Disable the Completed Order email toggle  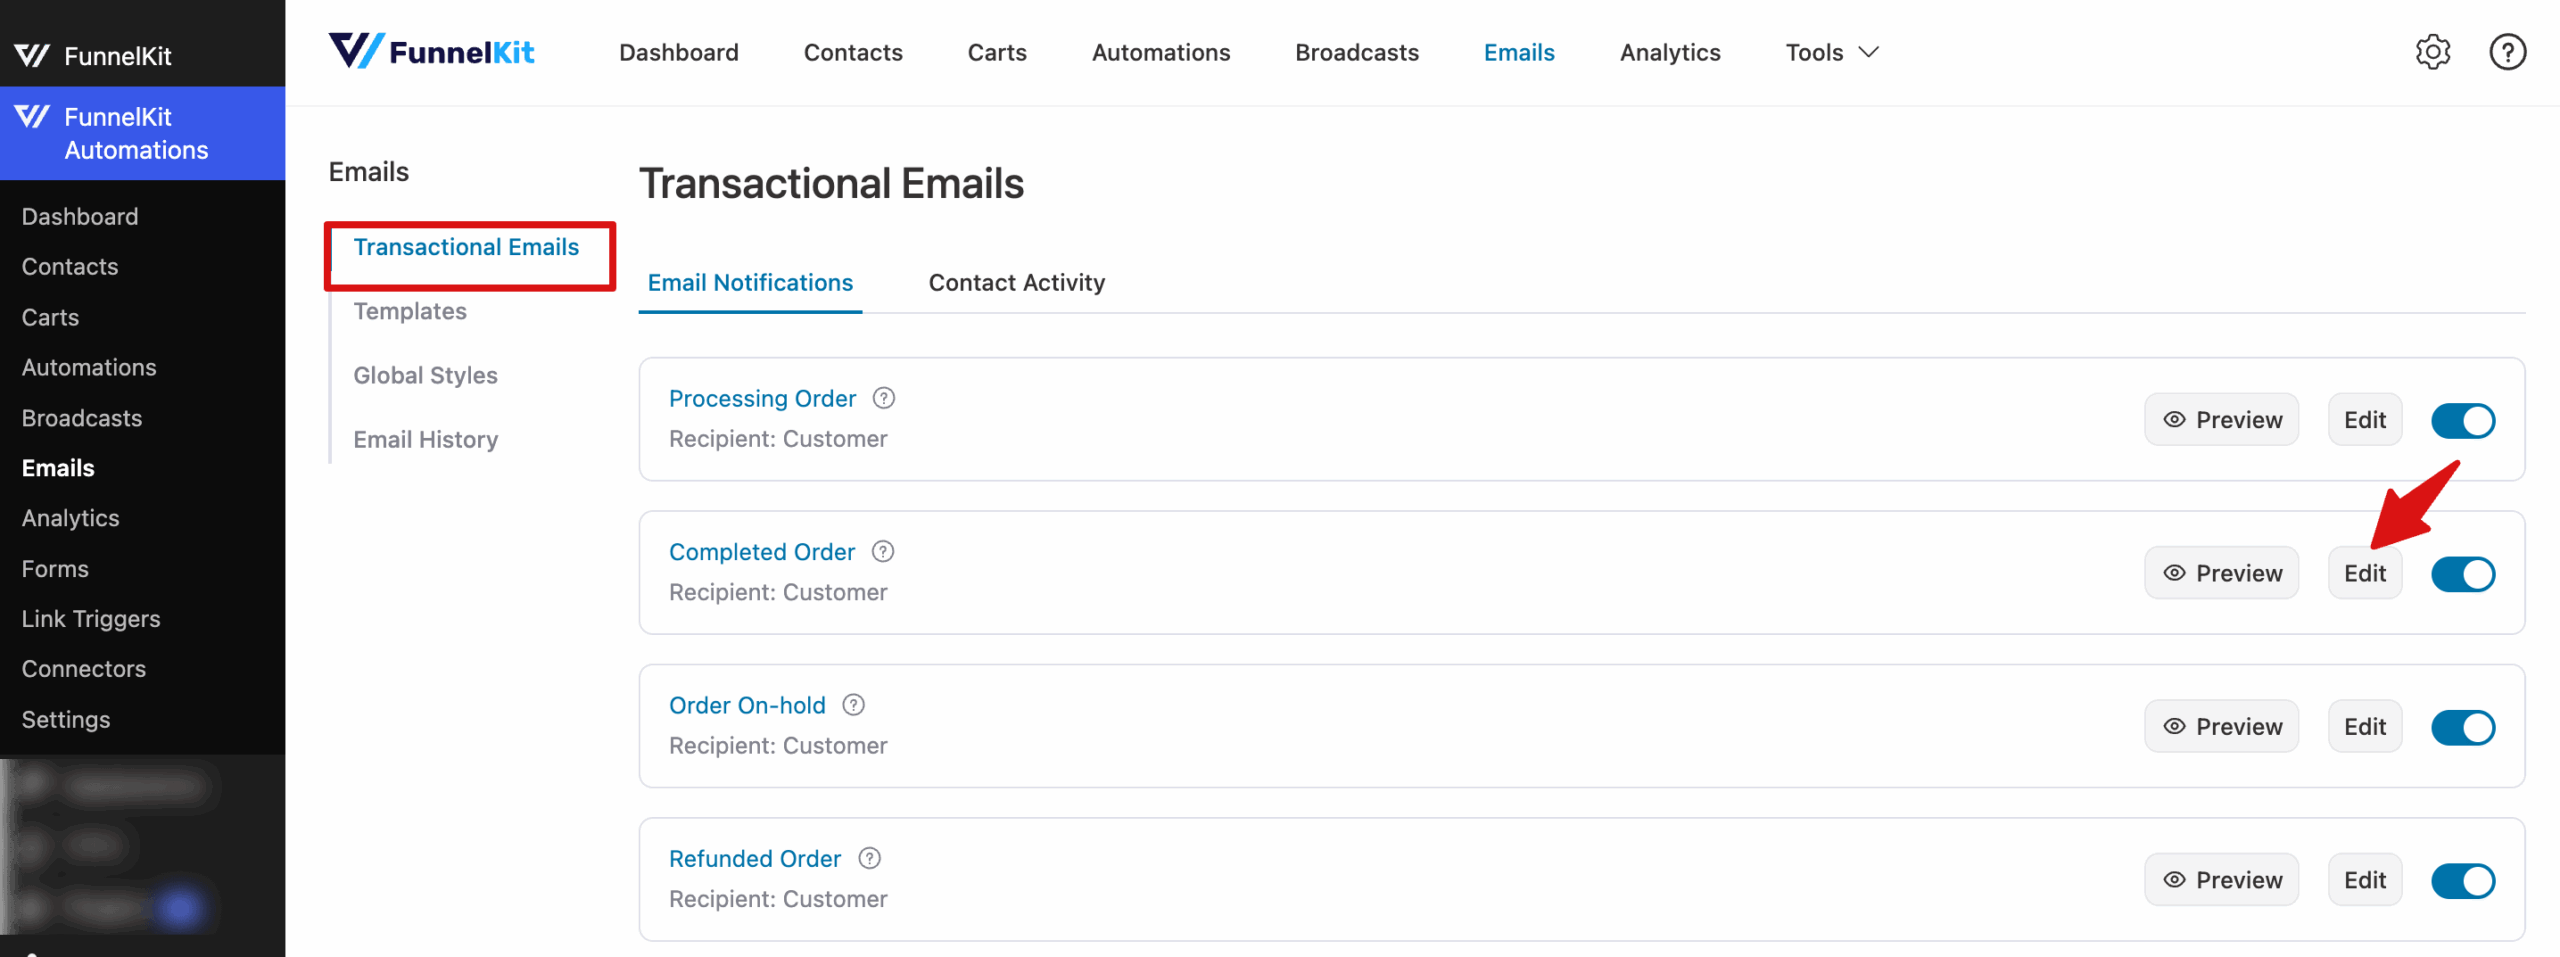2462,574
